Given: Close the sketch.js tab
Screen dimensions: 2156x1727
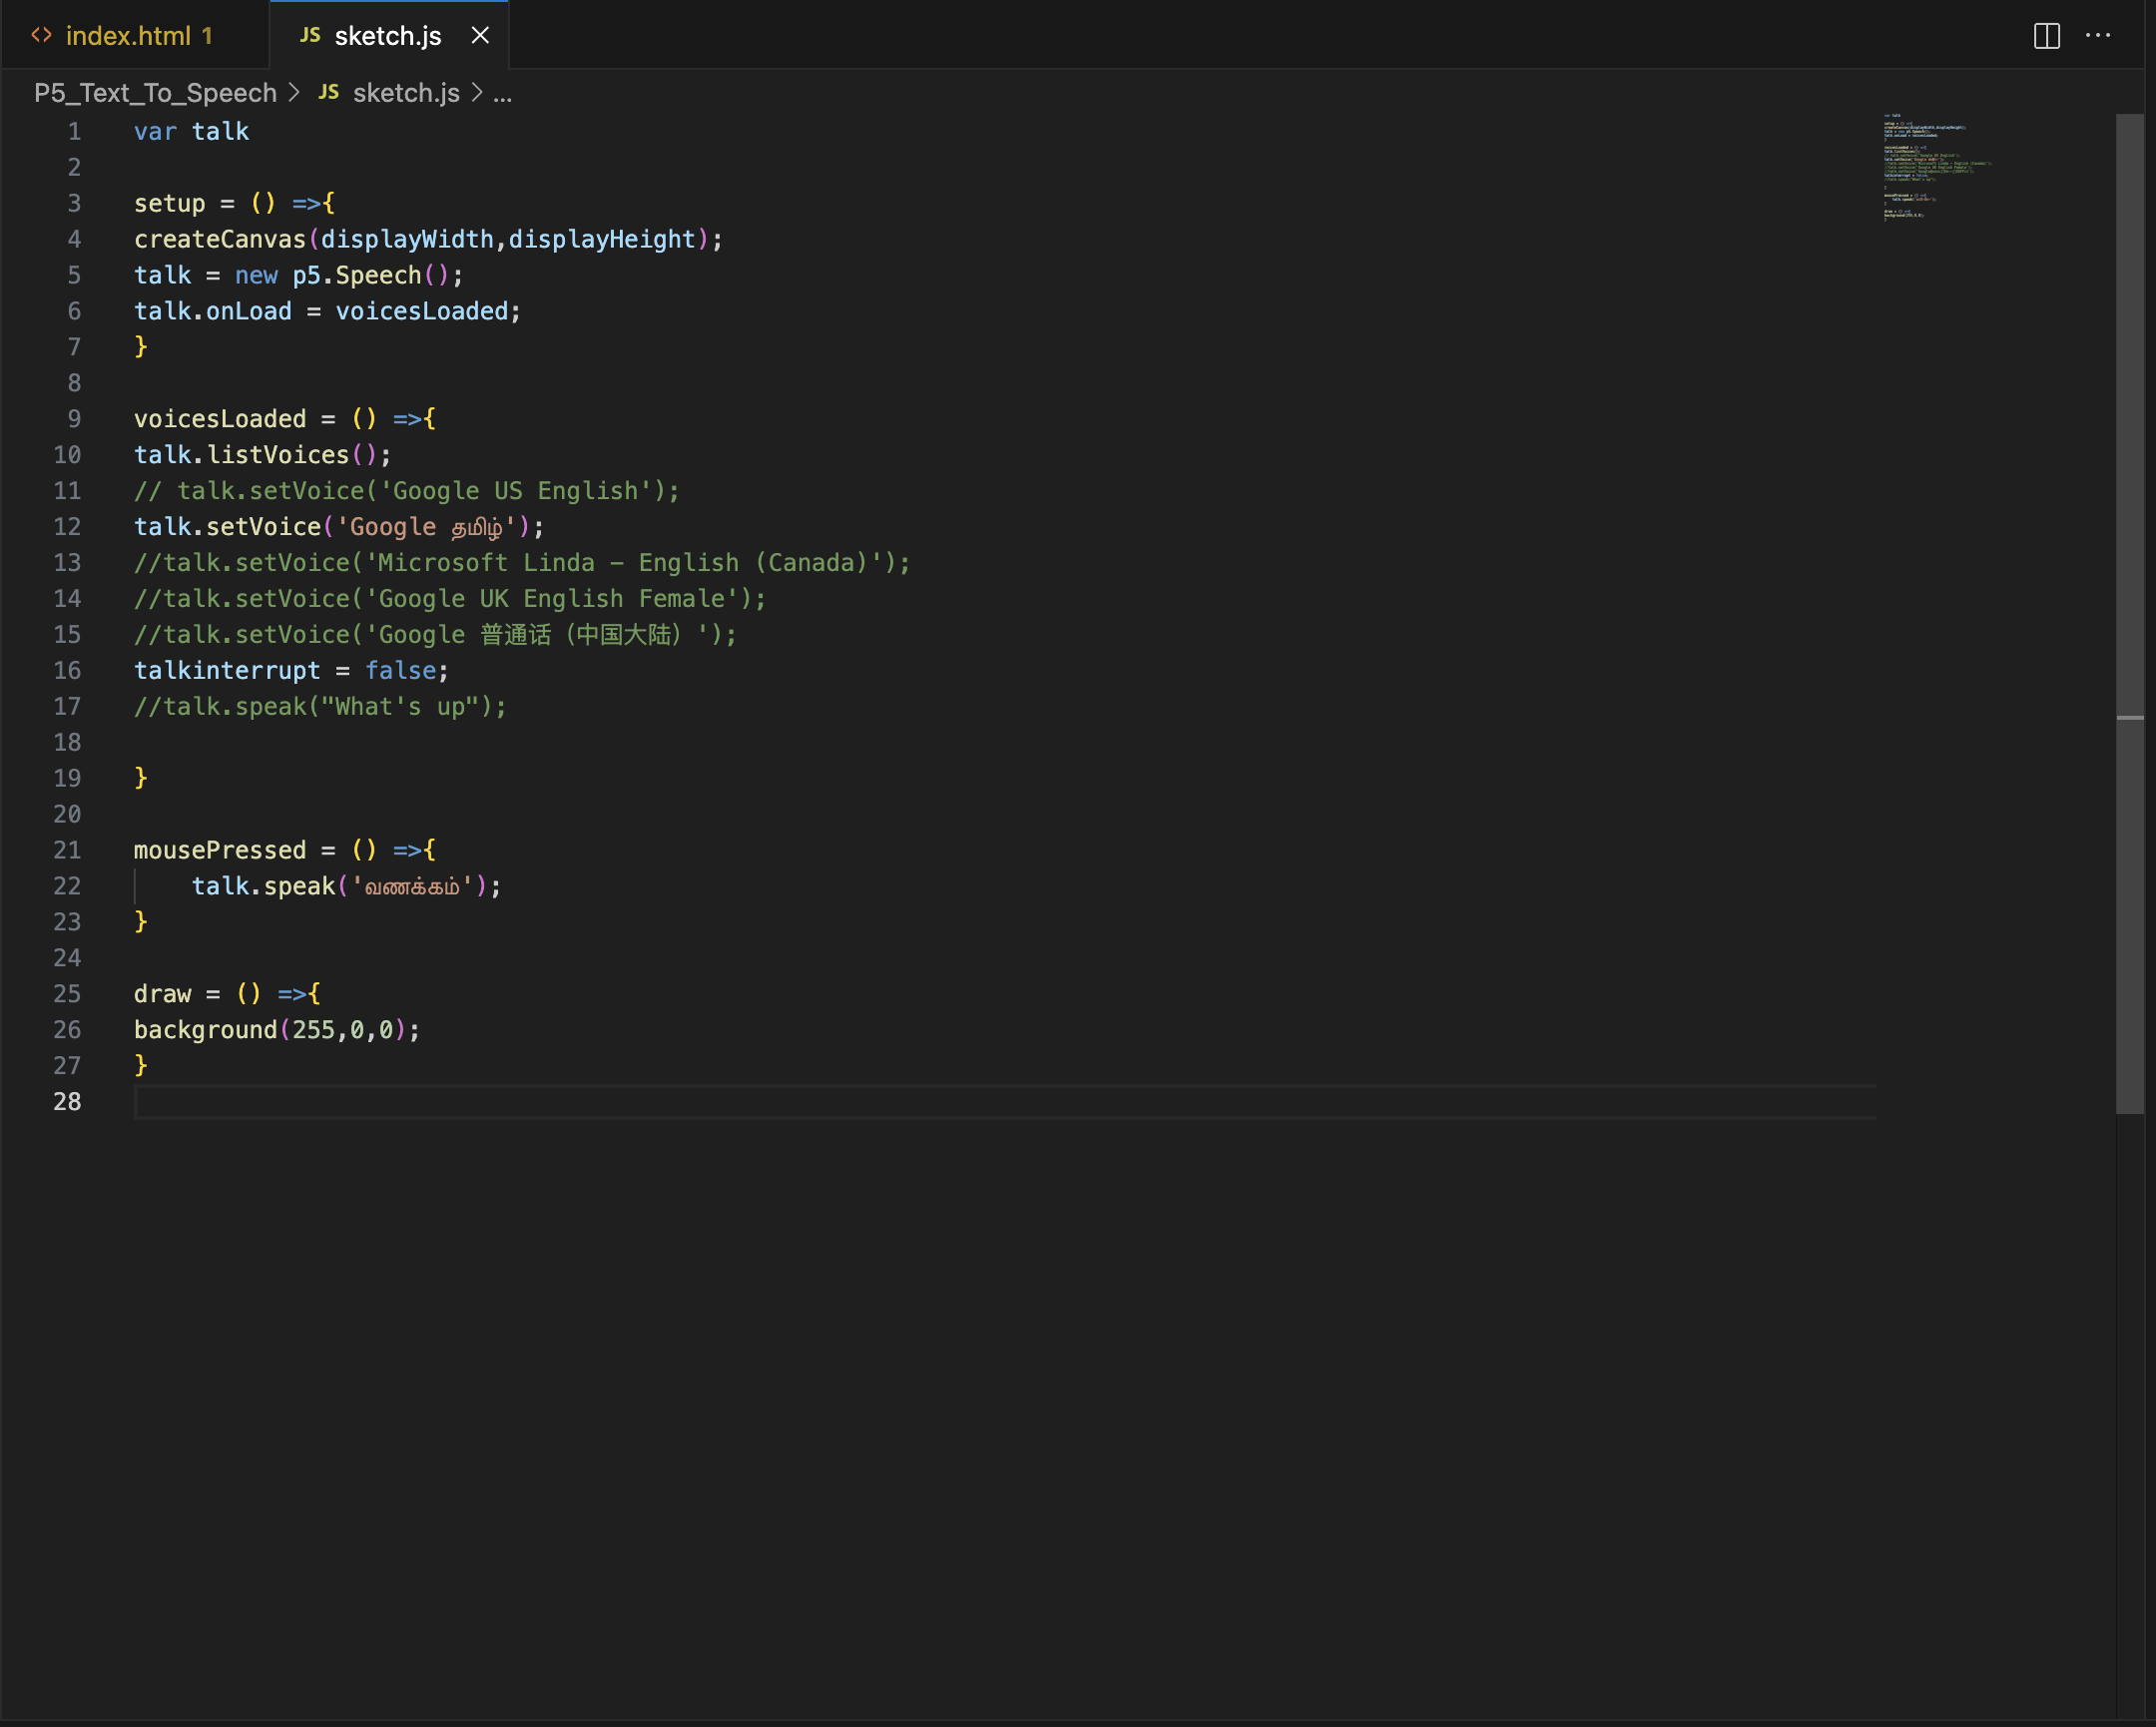Looking at the screenshot, I should 480,35.
